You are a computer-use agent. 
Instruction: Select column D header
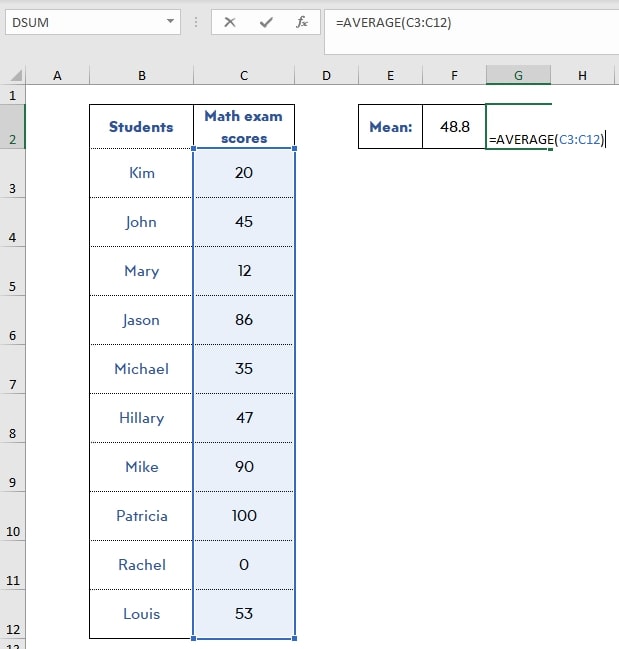(x=326, y=75)
